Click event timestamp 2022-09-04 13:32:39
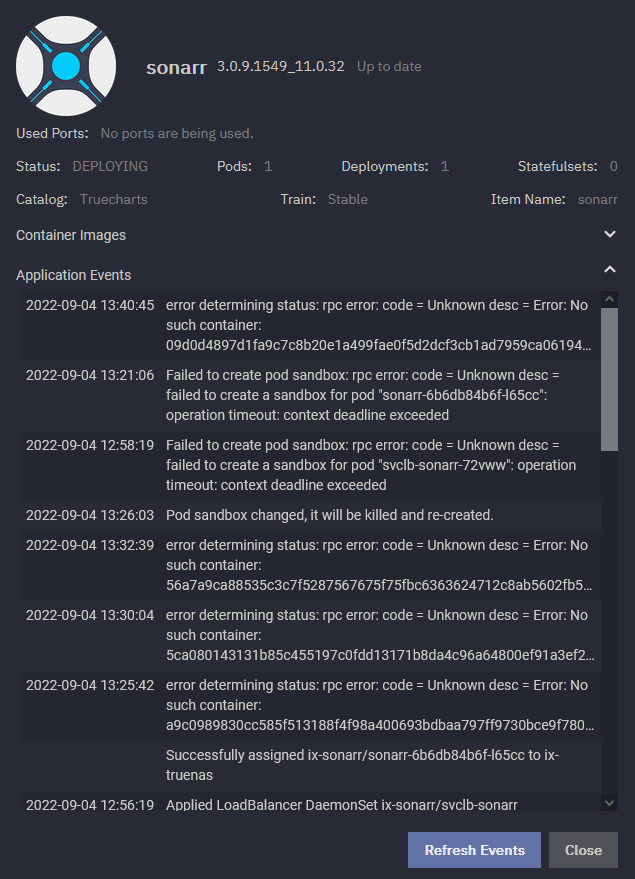The image size is (635, 879). click(90, 545)
